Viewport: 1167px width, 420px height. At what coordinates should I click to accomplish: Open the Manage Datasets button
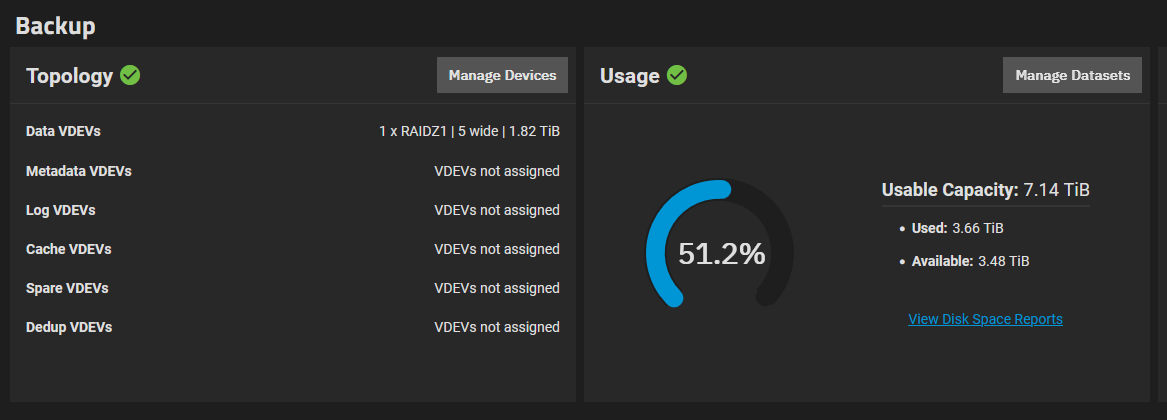(x=1072, y=75)
